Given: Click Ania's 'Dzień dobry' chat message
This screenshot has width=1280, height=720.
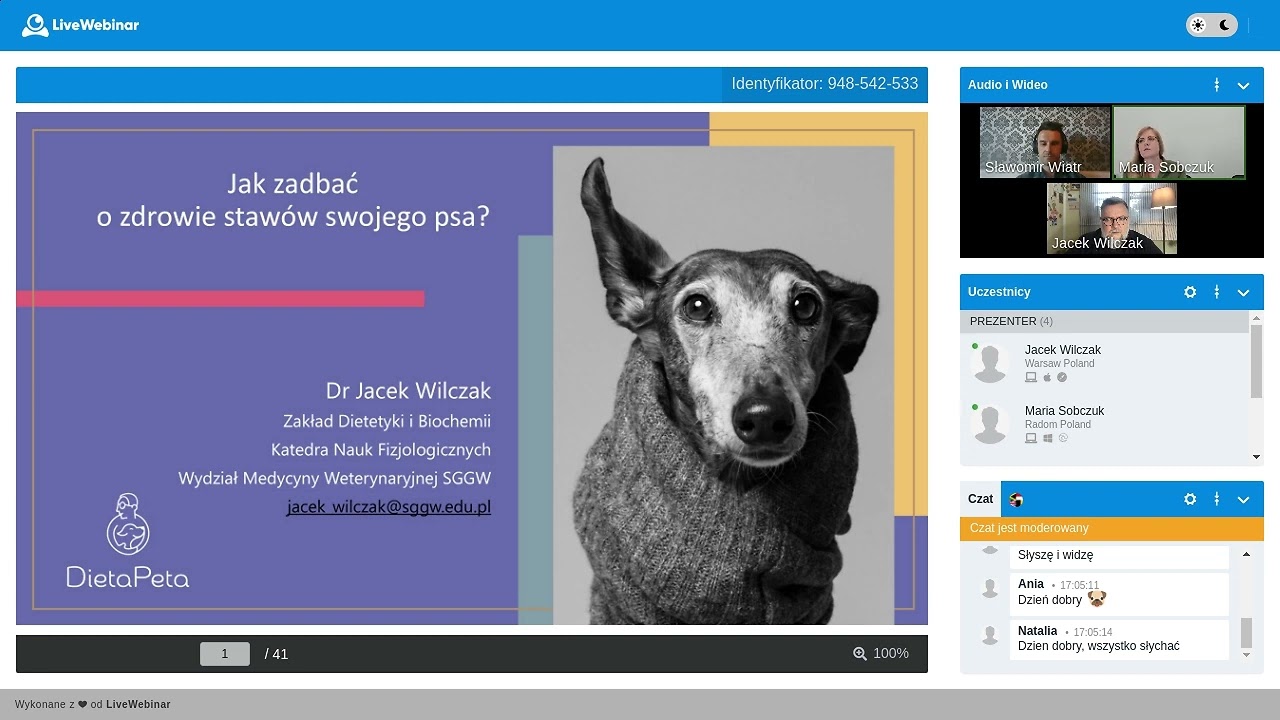Looking at the screenshot, I should coord(1119,593).
